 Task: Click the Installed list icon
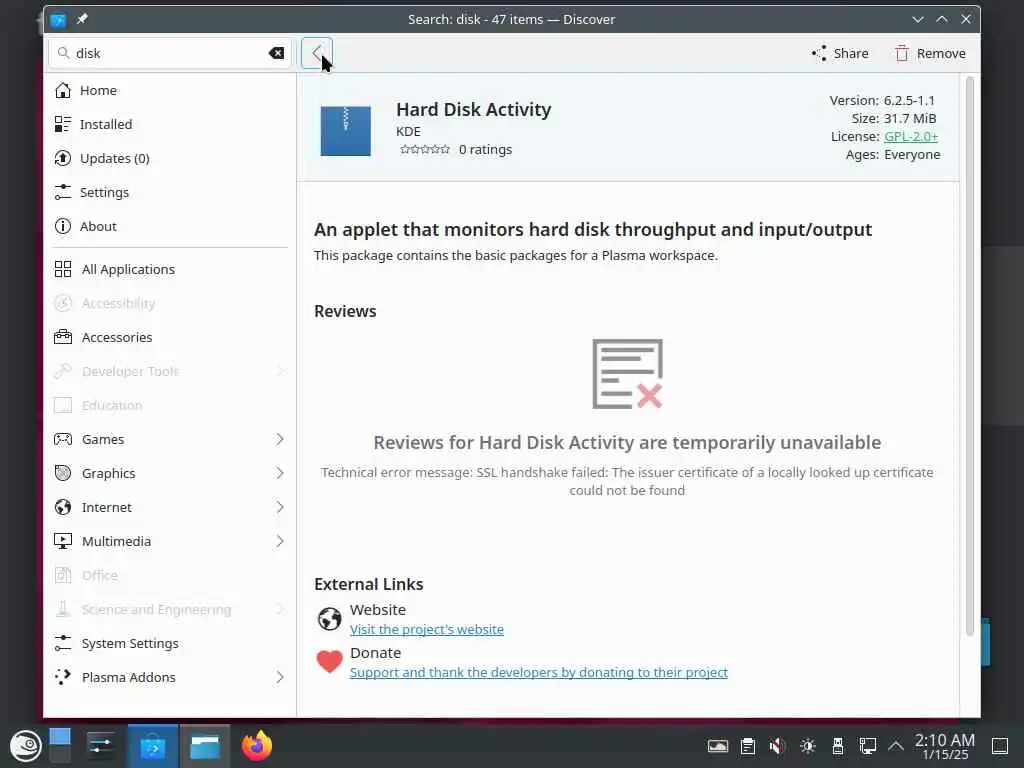63,124
